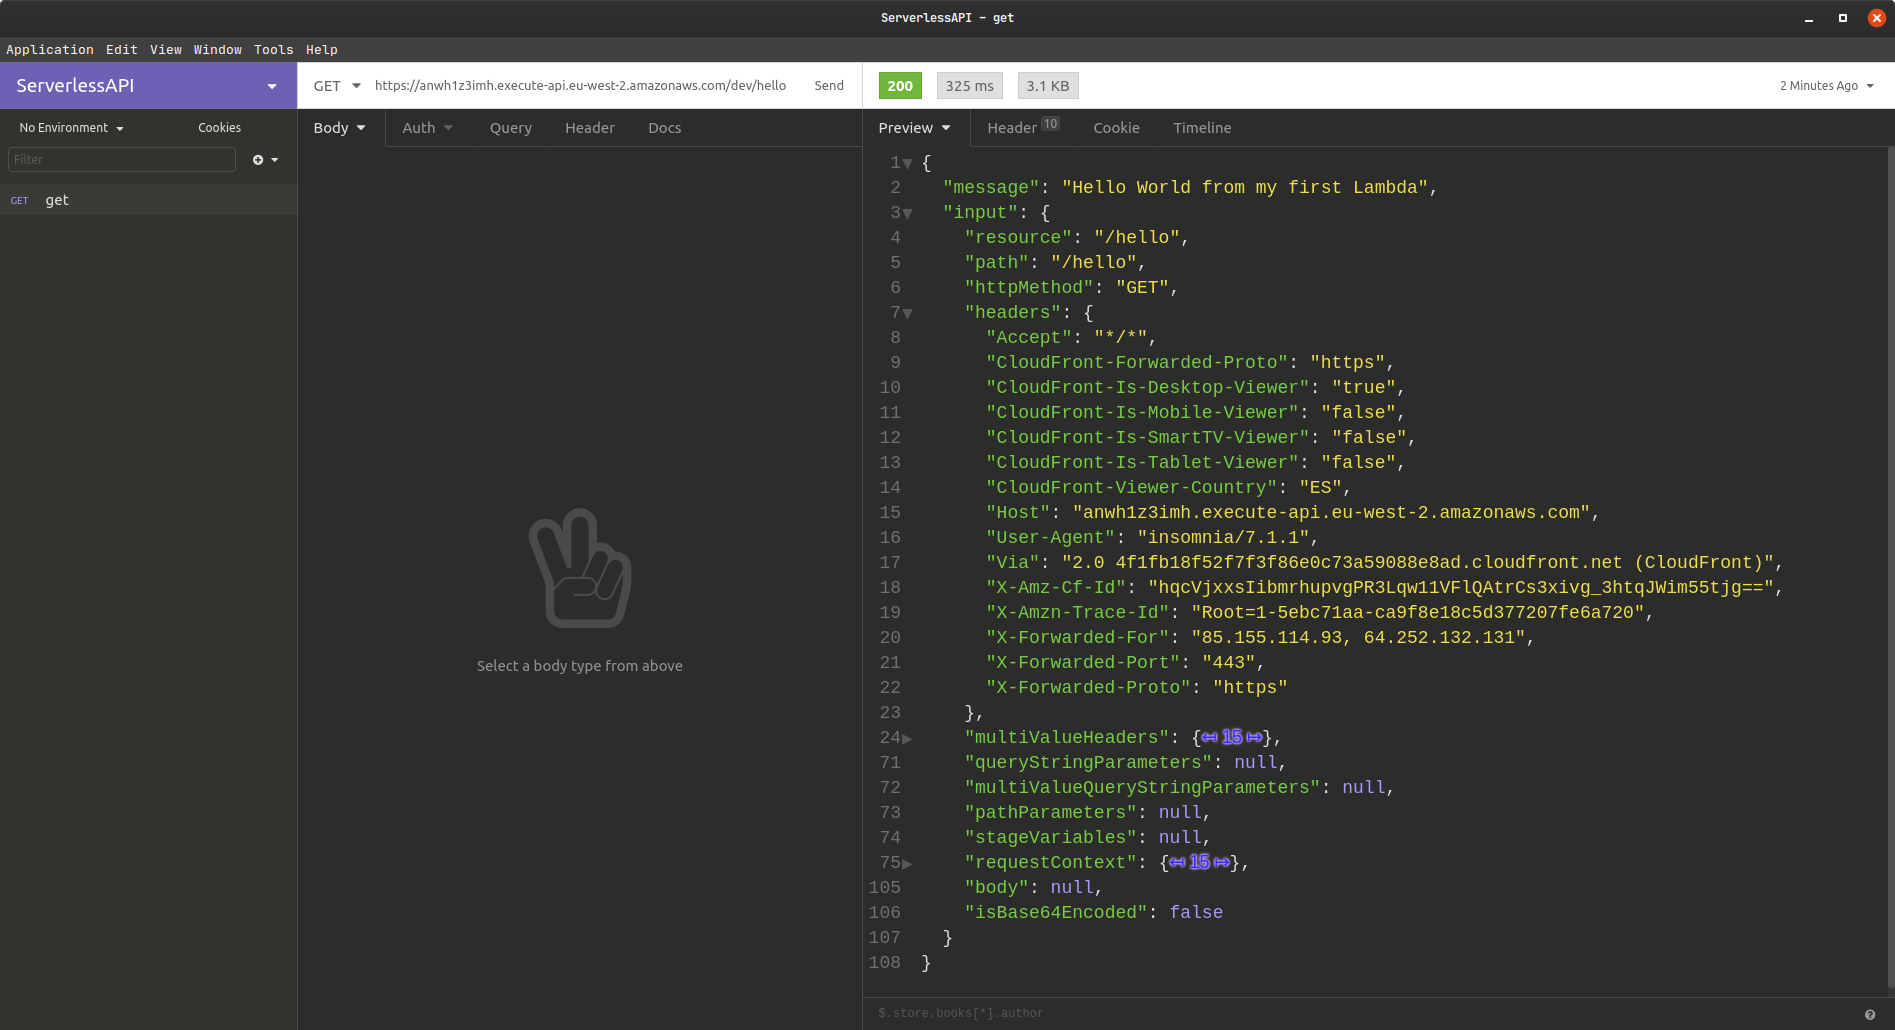The image size is (1895, 1030).
Task: Open the View menu
Action: coord(166,50)
